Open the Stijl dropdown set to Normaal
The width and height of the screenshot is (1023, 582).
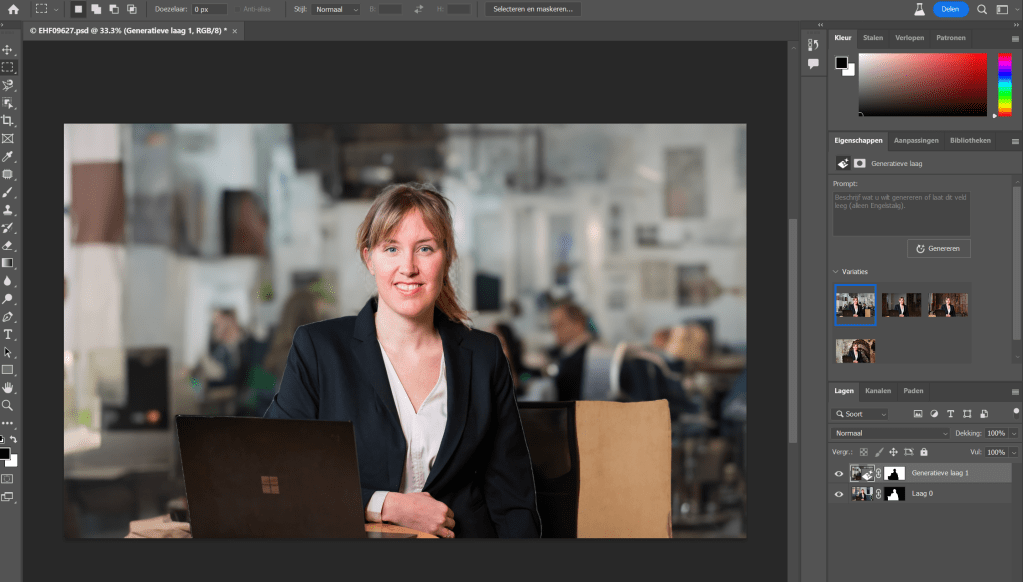pyautogui.click(x=335, y=9)
